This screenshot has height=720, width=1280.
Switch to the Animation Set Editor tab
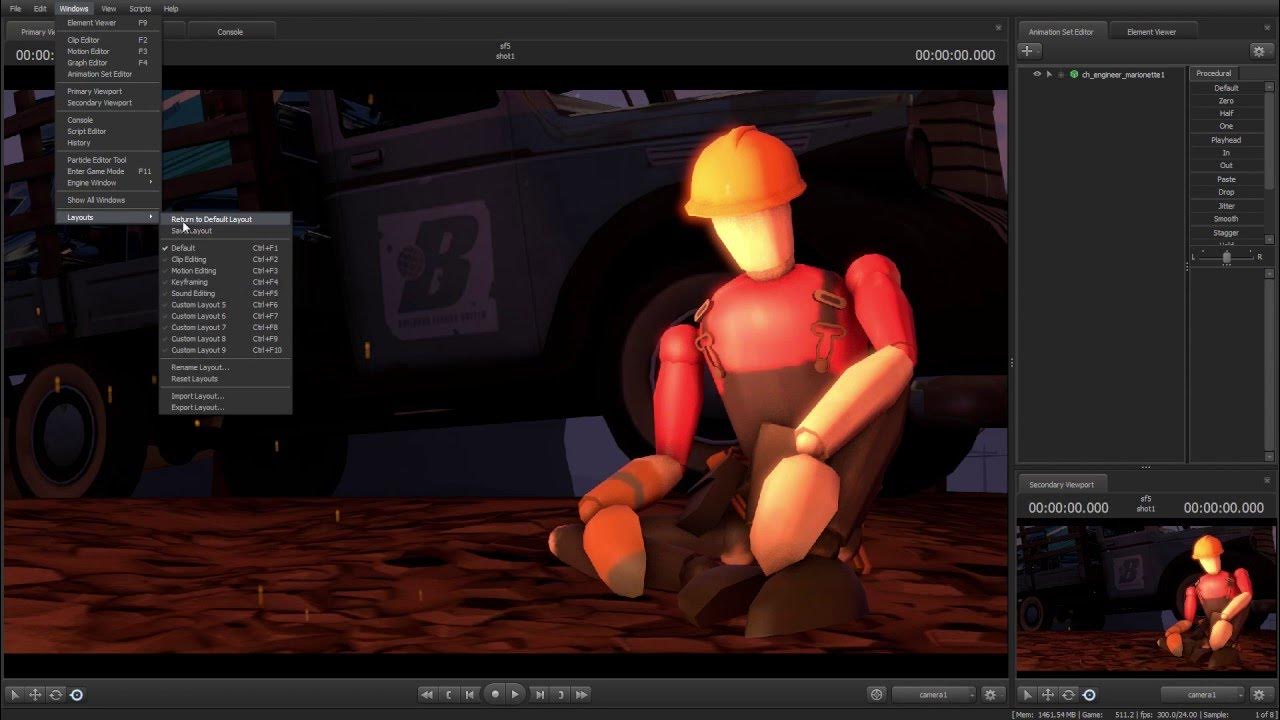(1061, 32)
